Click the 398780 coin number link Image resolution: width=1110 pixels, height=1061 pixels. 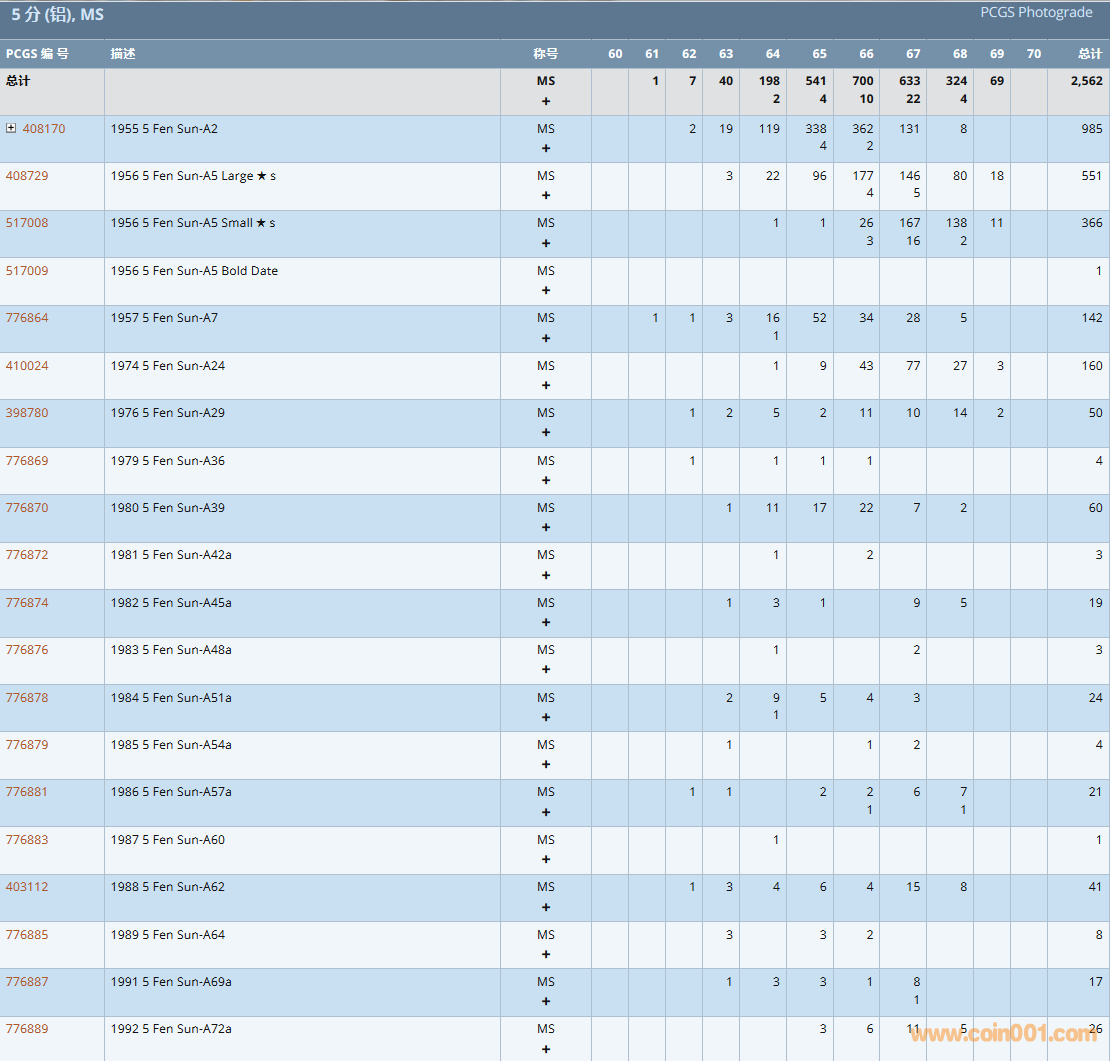coord(27,413)
